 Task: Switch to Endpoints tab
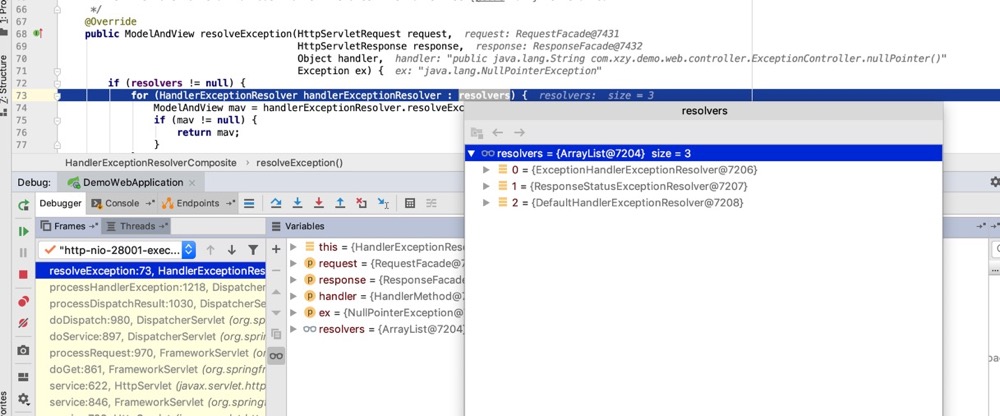(198, 204)
